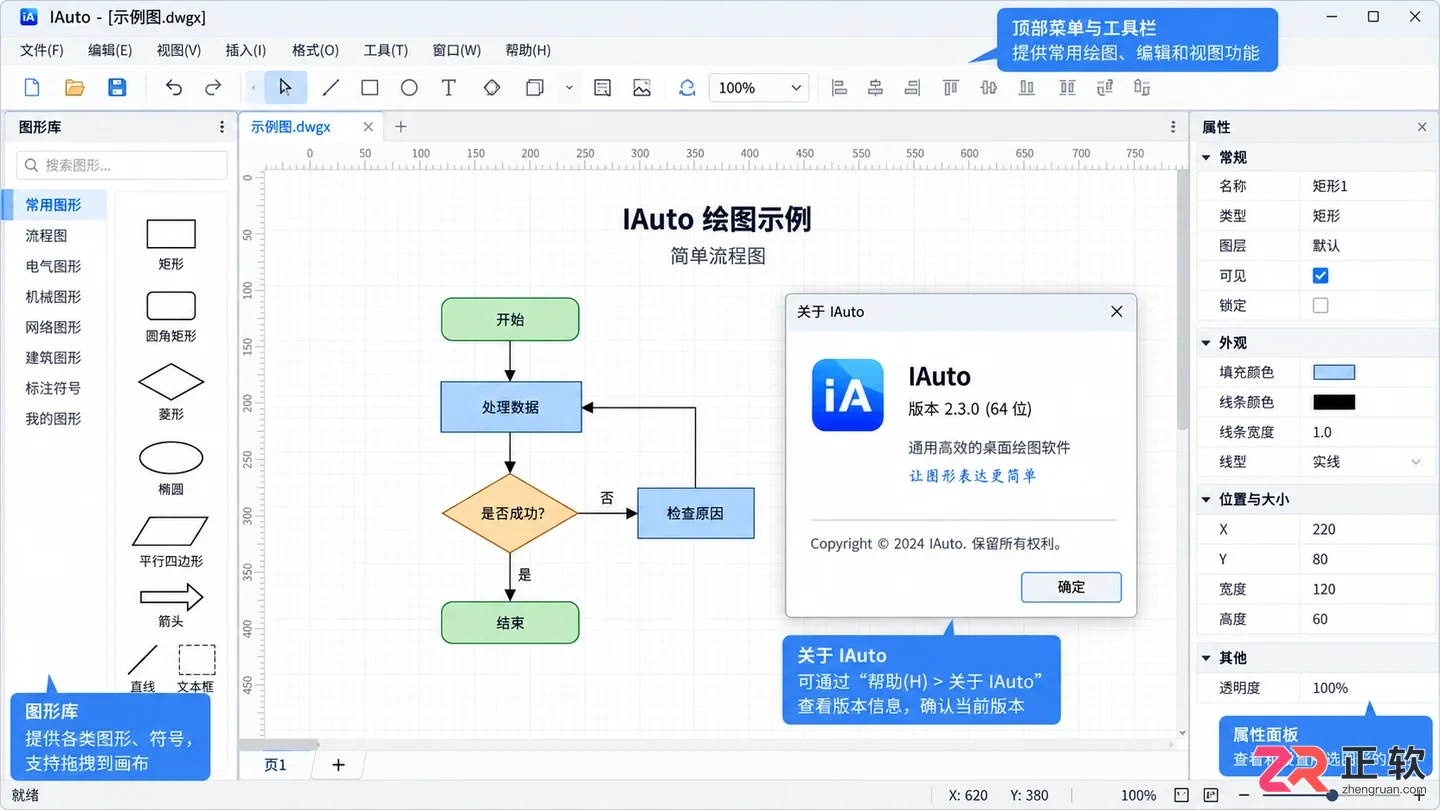Select the 网络图形 shape category

click(x=53, y=327)
